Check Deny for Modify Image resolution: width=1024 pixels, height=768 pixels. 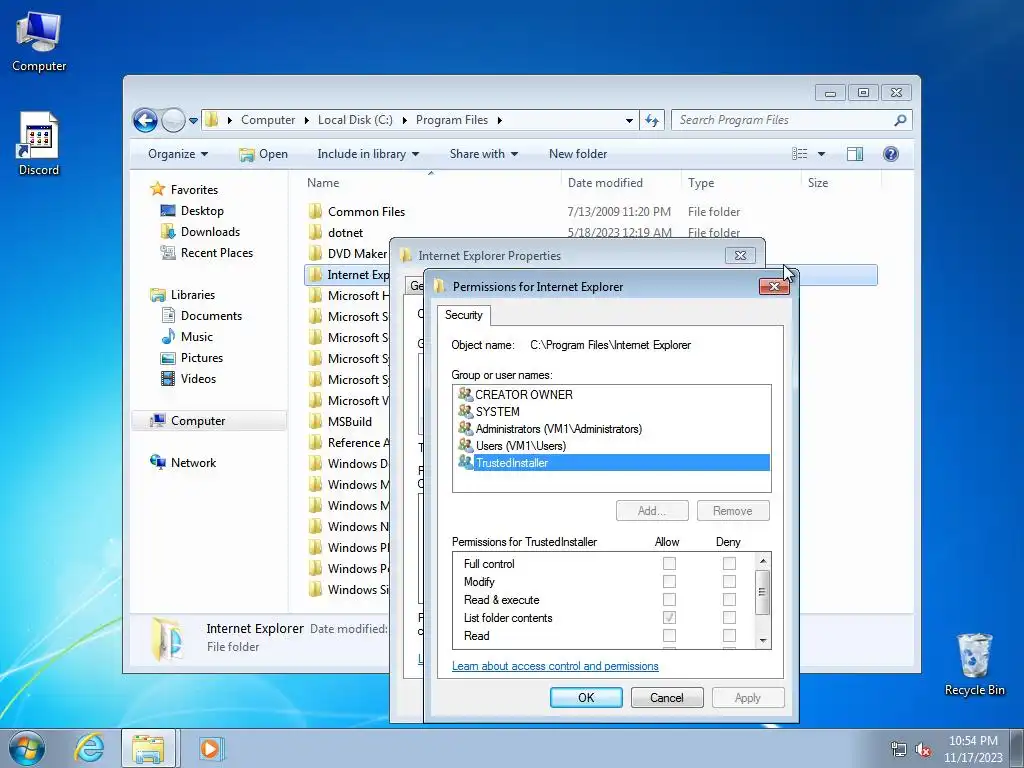click(729, 581)
